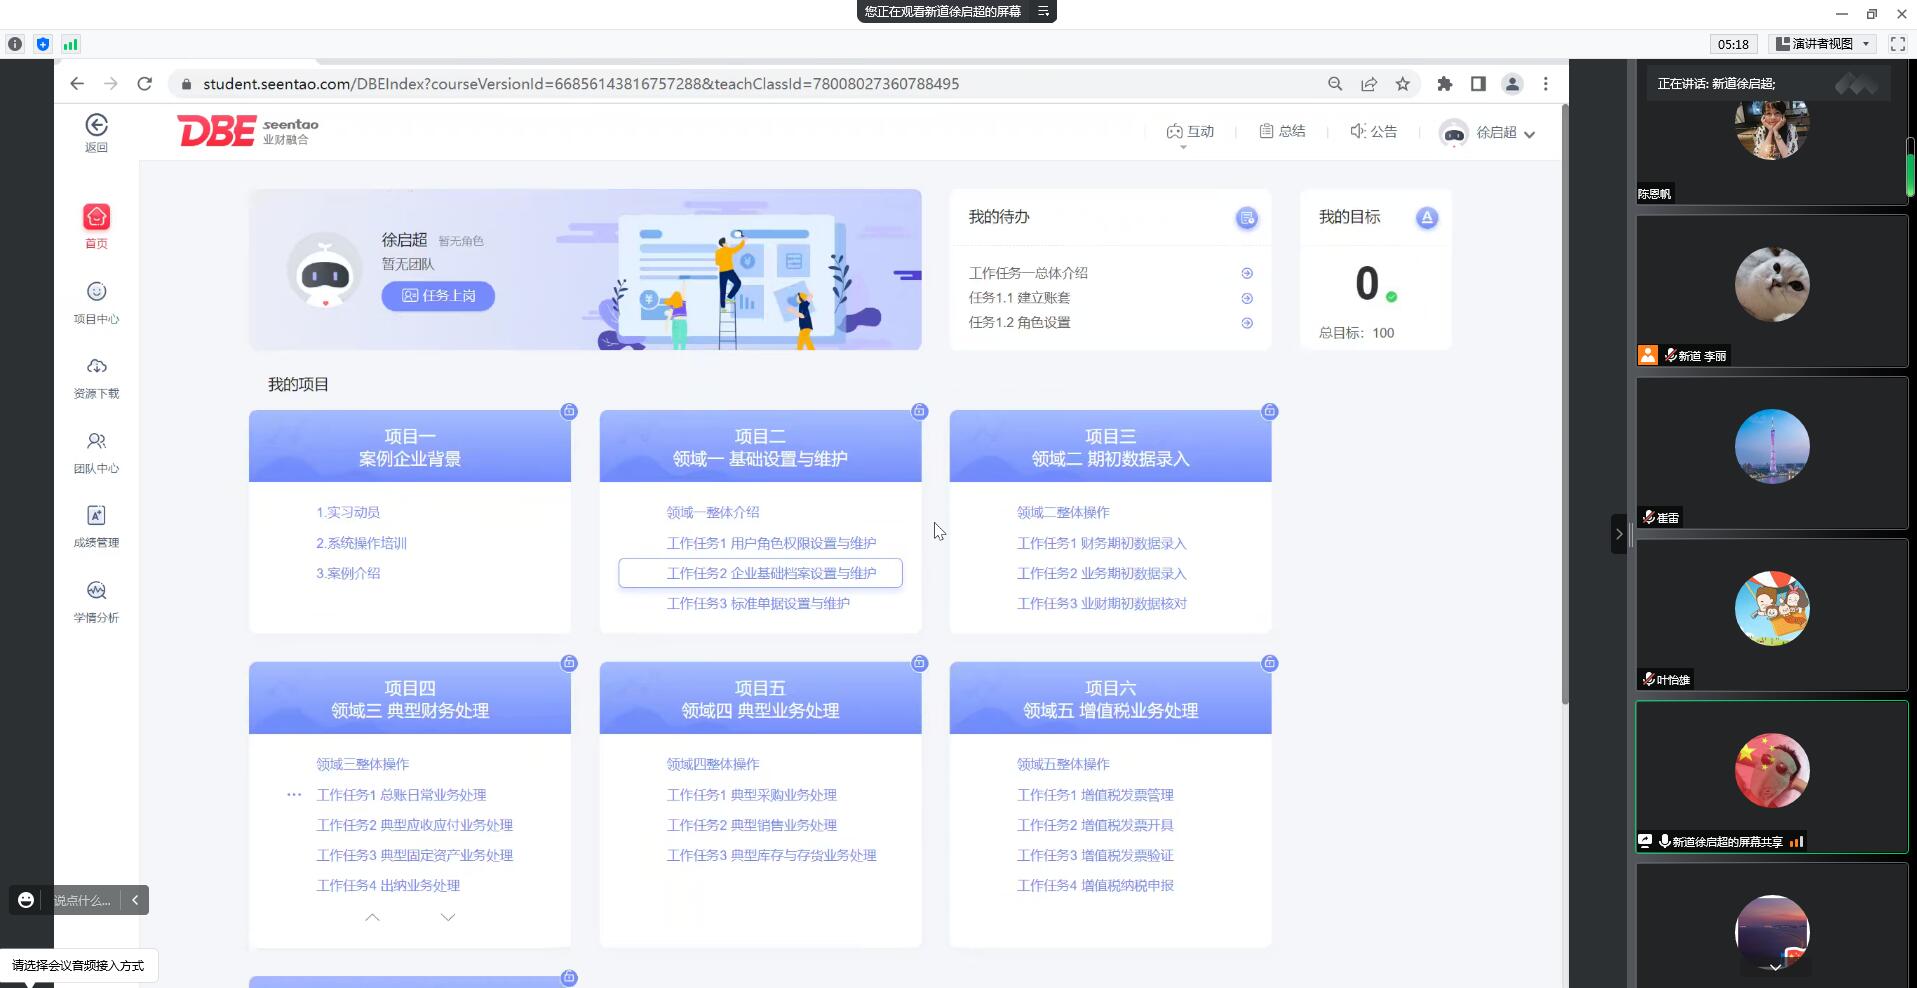
Task: Open 学情分析 sidebar icon
Action: 96,591
